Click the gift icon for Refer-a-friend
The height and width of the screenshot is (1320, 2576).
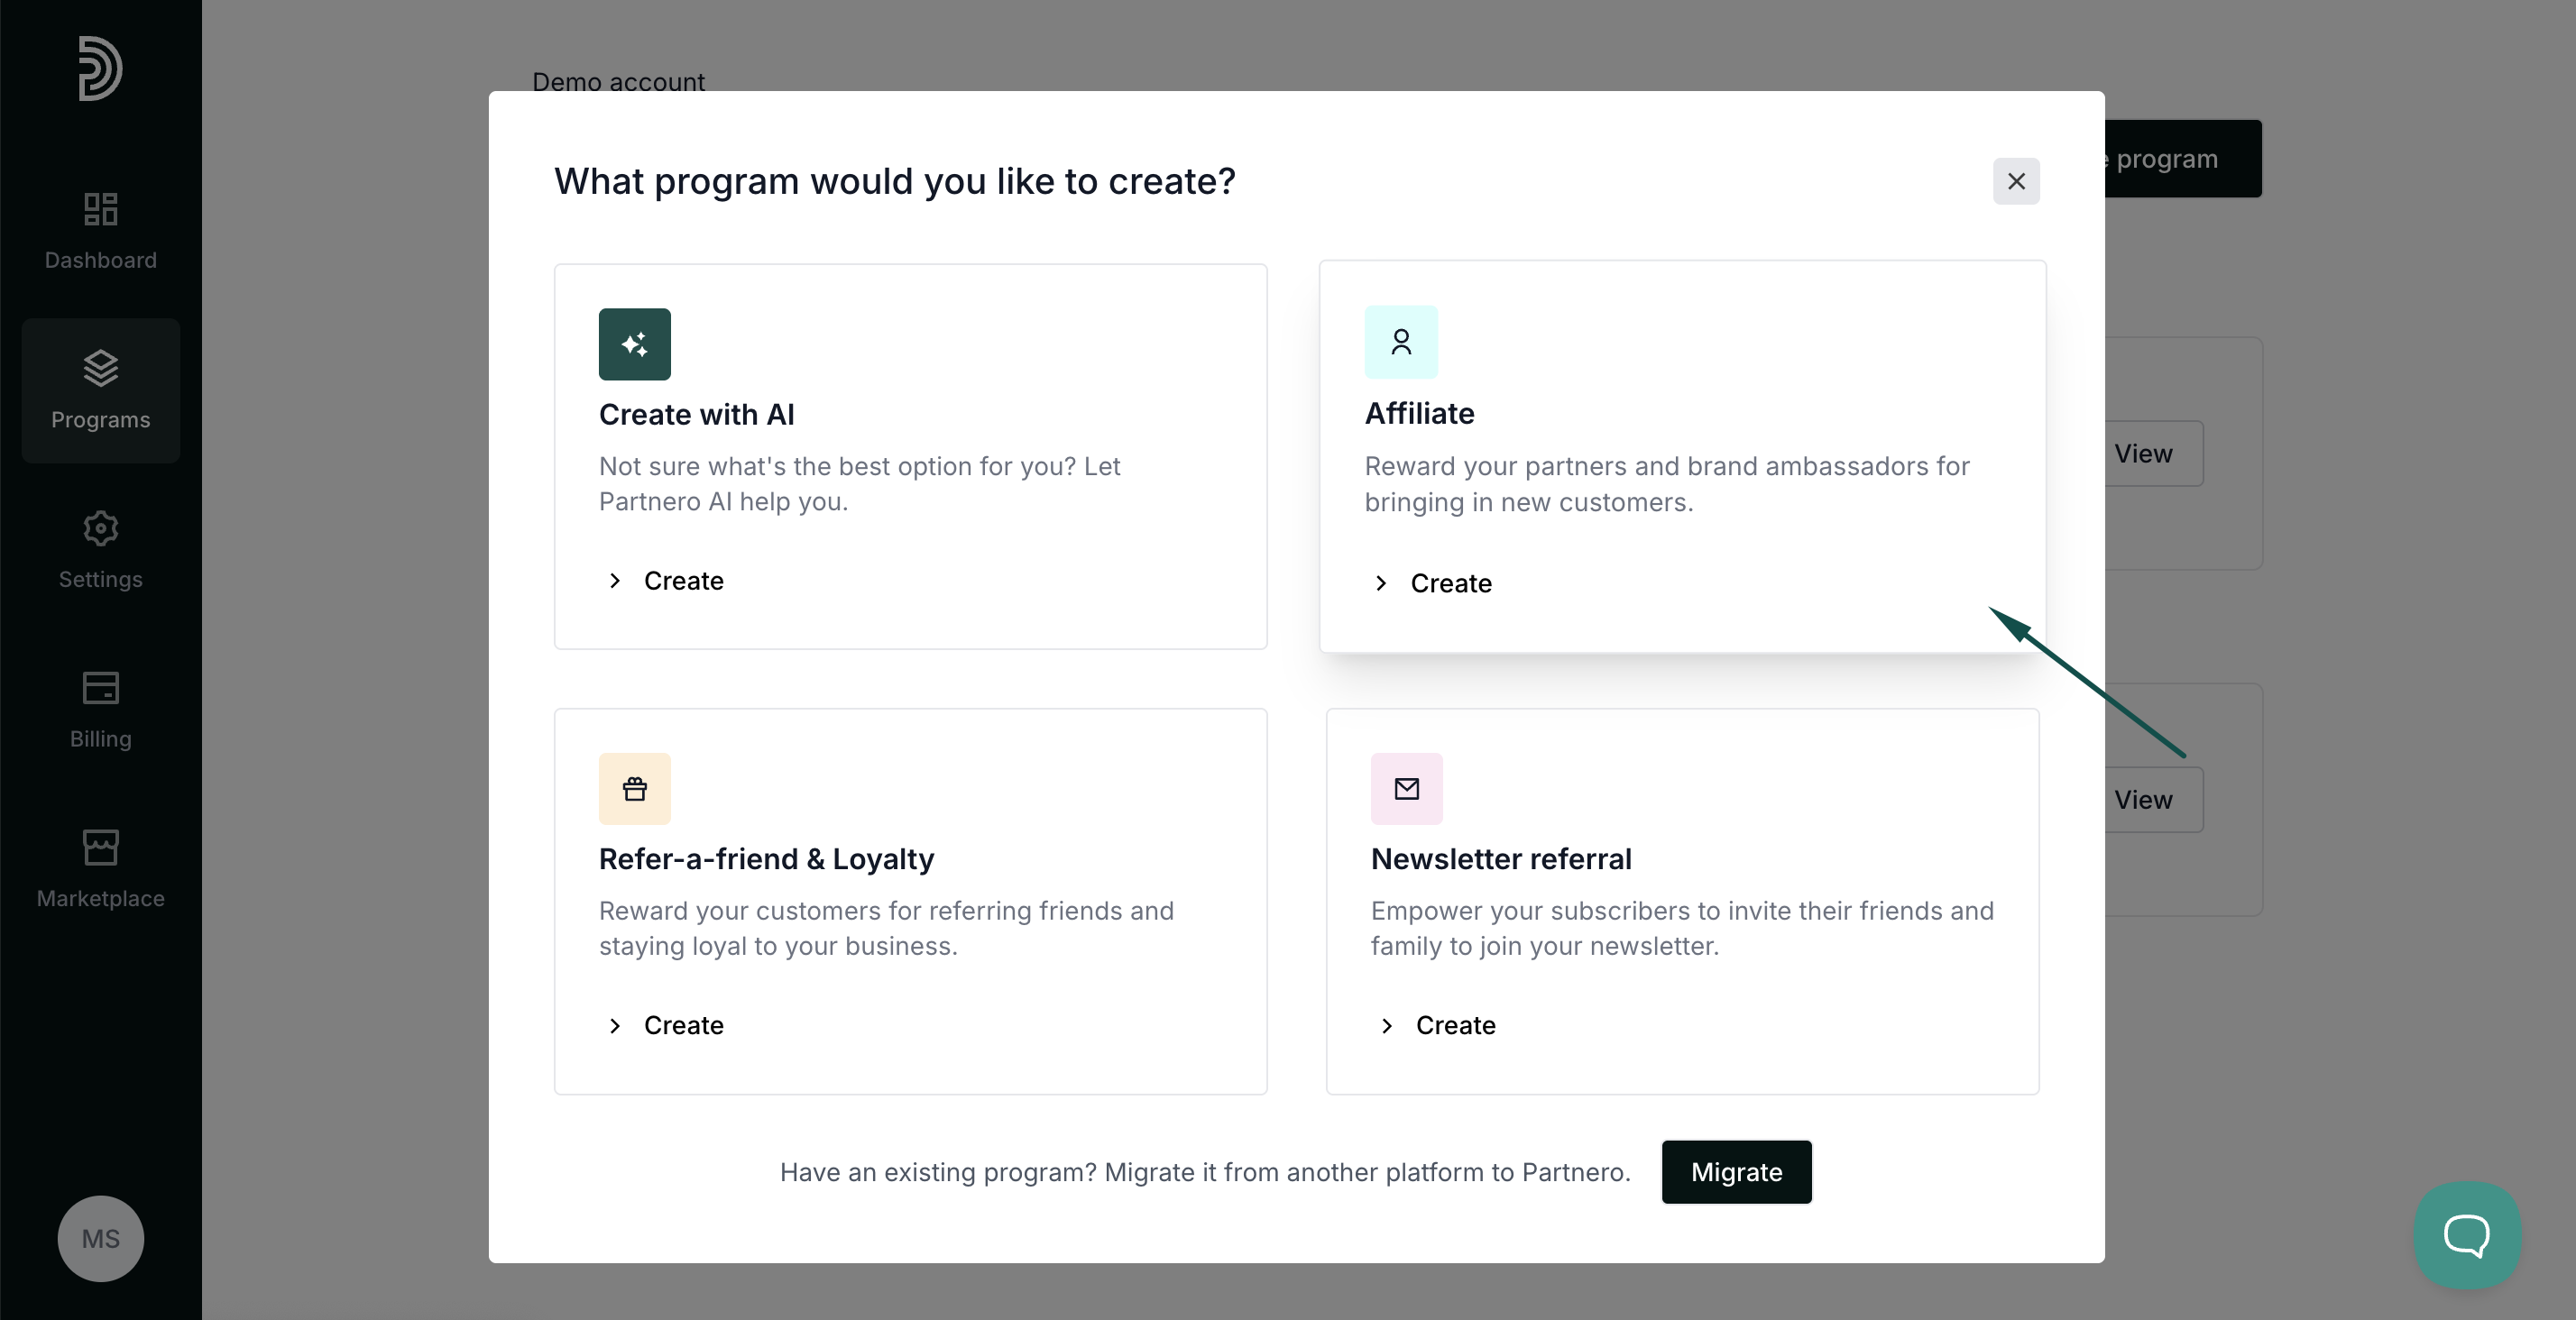pos(635,789)
